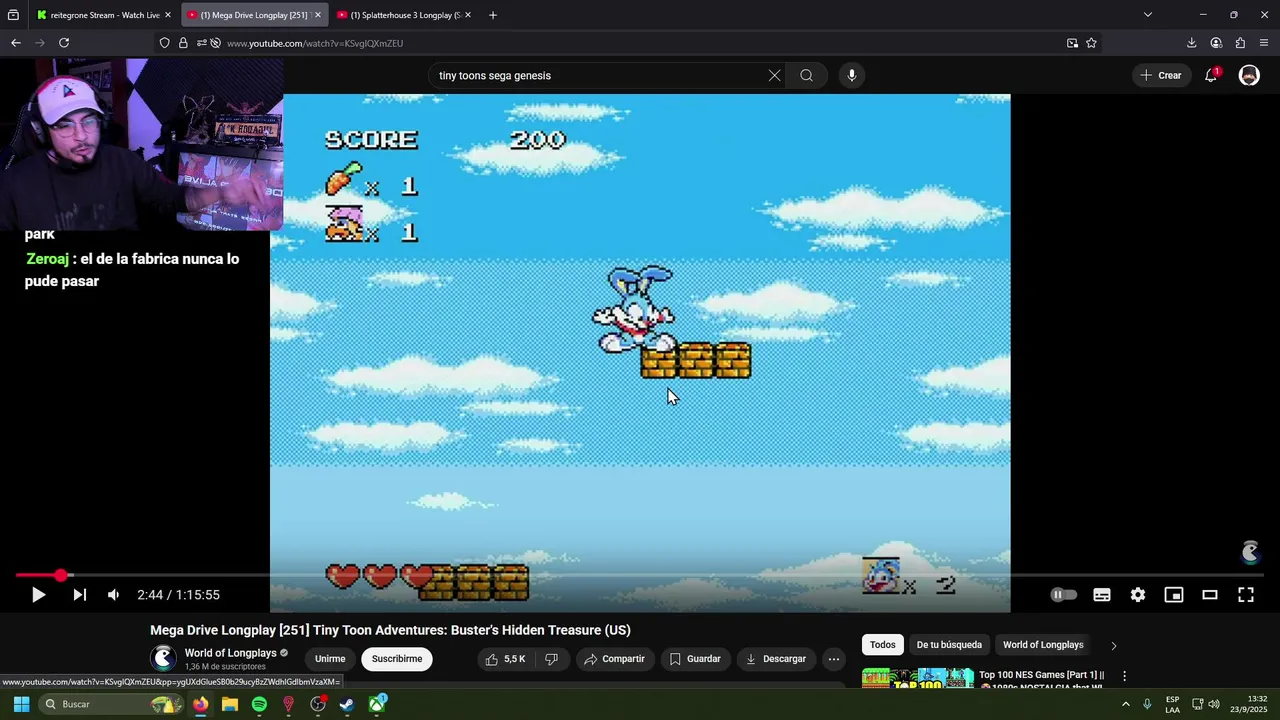Open the account avatar menu
This screenshot has height=720, width=1280.
[x=1249, y=75]
